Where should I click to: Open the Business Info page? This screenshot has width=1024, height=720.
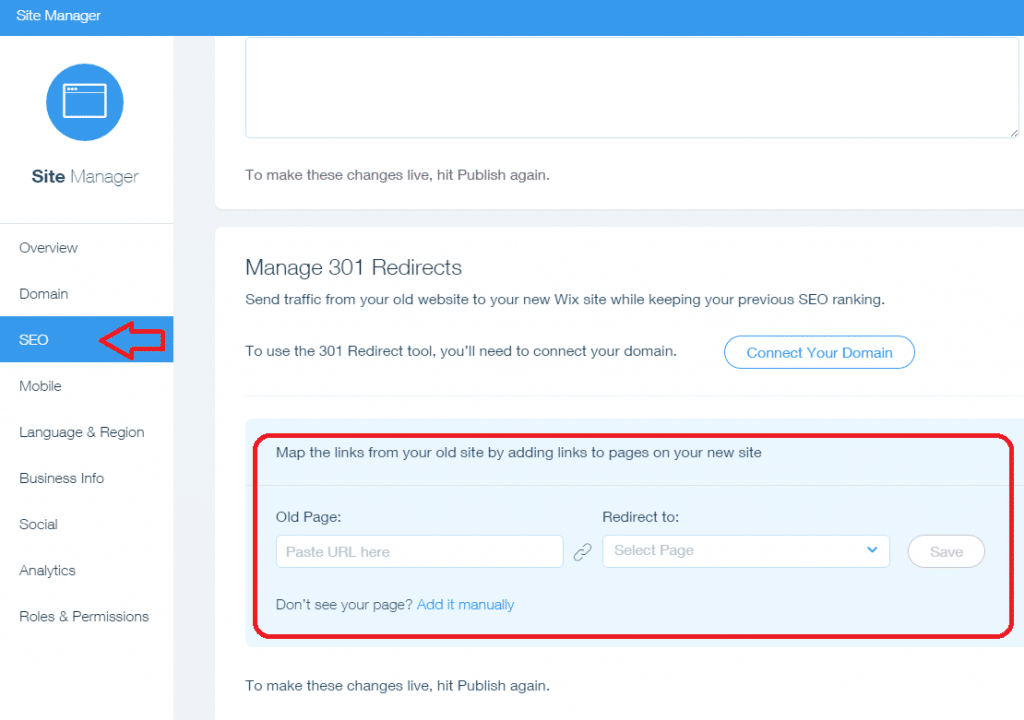point(62,478)
